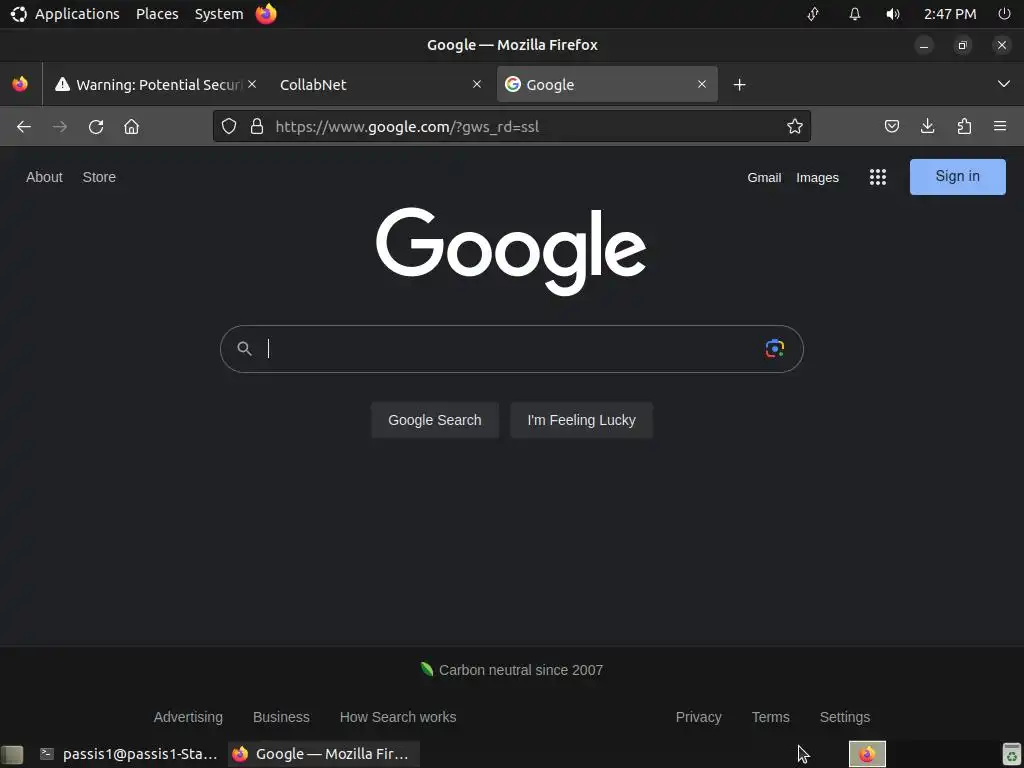
Task: View site security via padlock icon
Action: 257,126
